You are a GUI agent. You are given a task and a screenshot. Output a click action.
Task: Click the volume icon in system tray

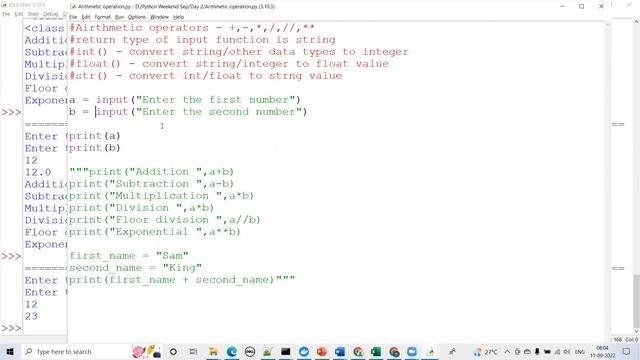(567, 351)
